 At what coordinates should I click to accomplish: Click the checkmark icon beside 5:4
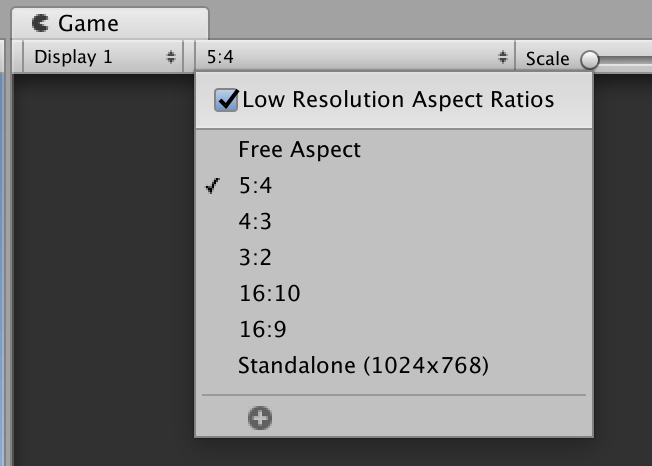click(212, 186)
